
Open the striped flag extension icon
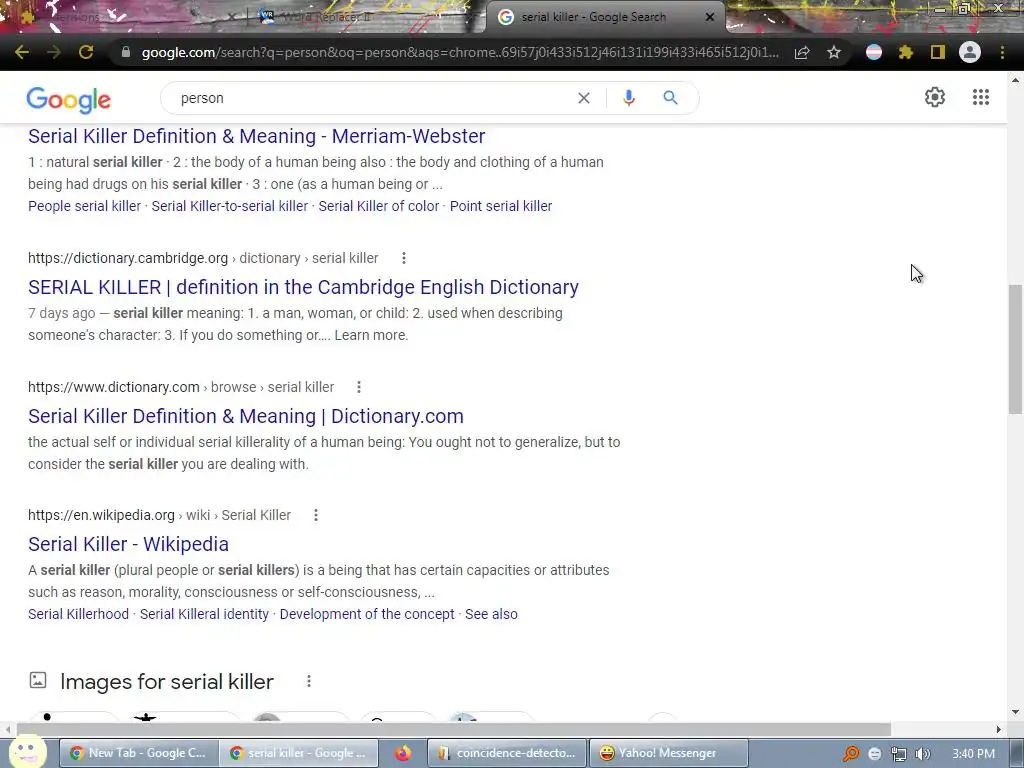pyautogui.click(x=874, y=52)
